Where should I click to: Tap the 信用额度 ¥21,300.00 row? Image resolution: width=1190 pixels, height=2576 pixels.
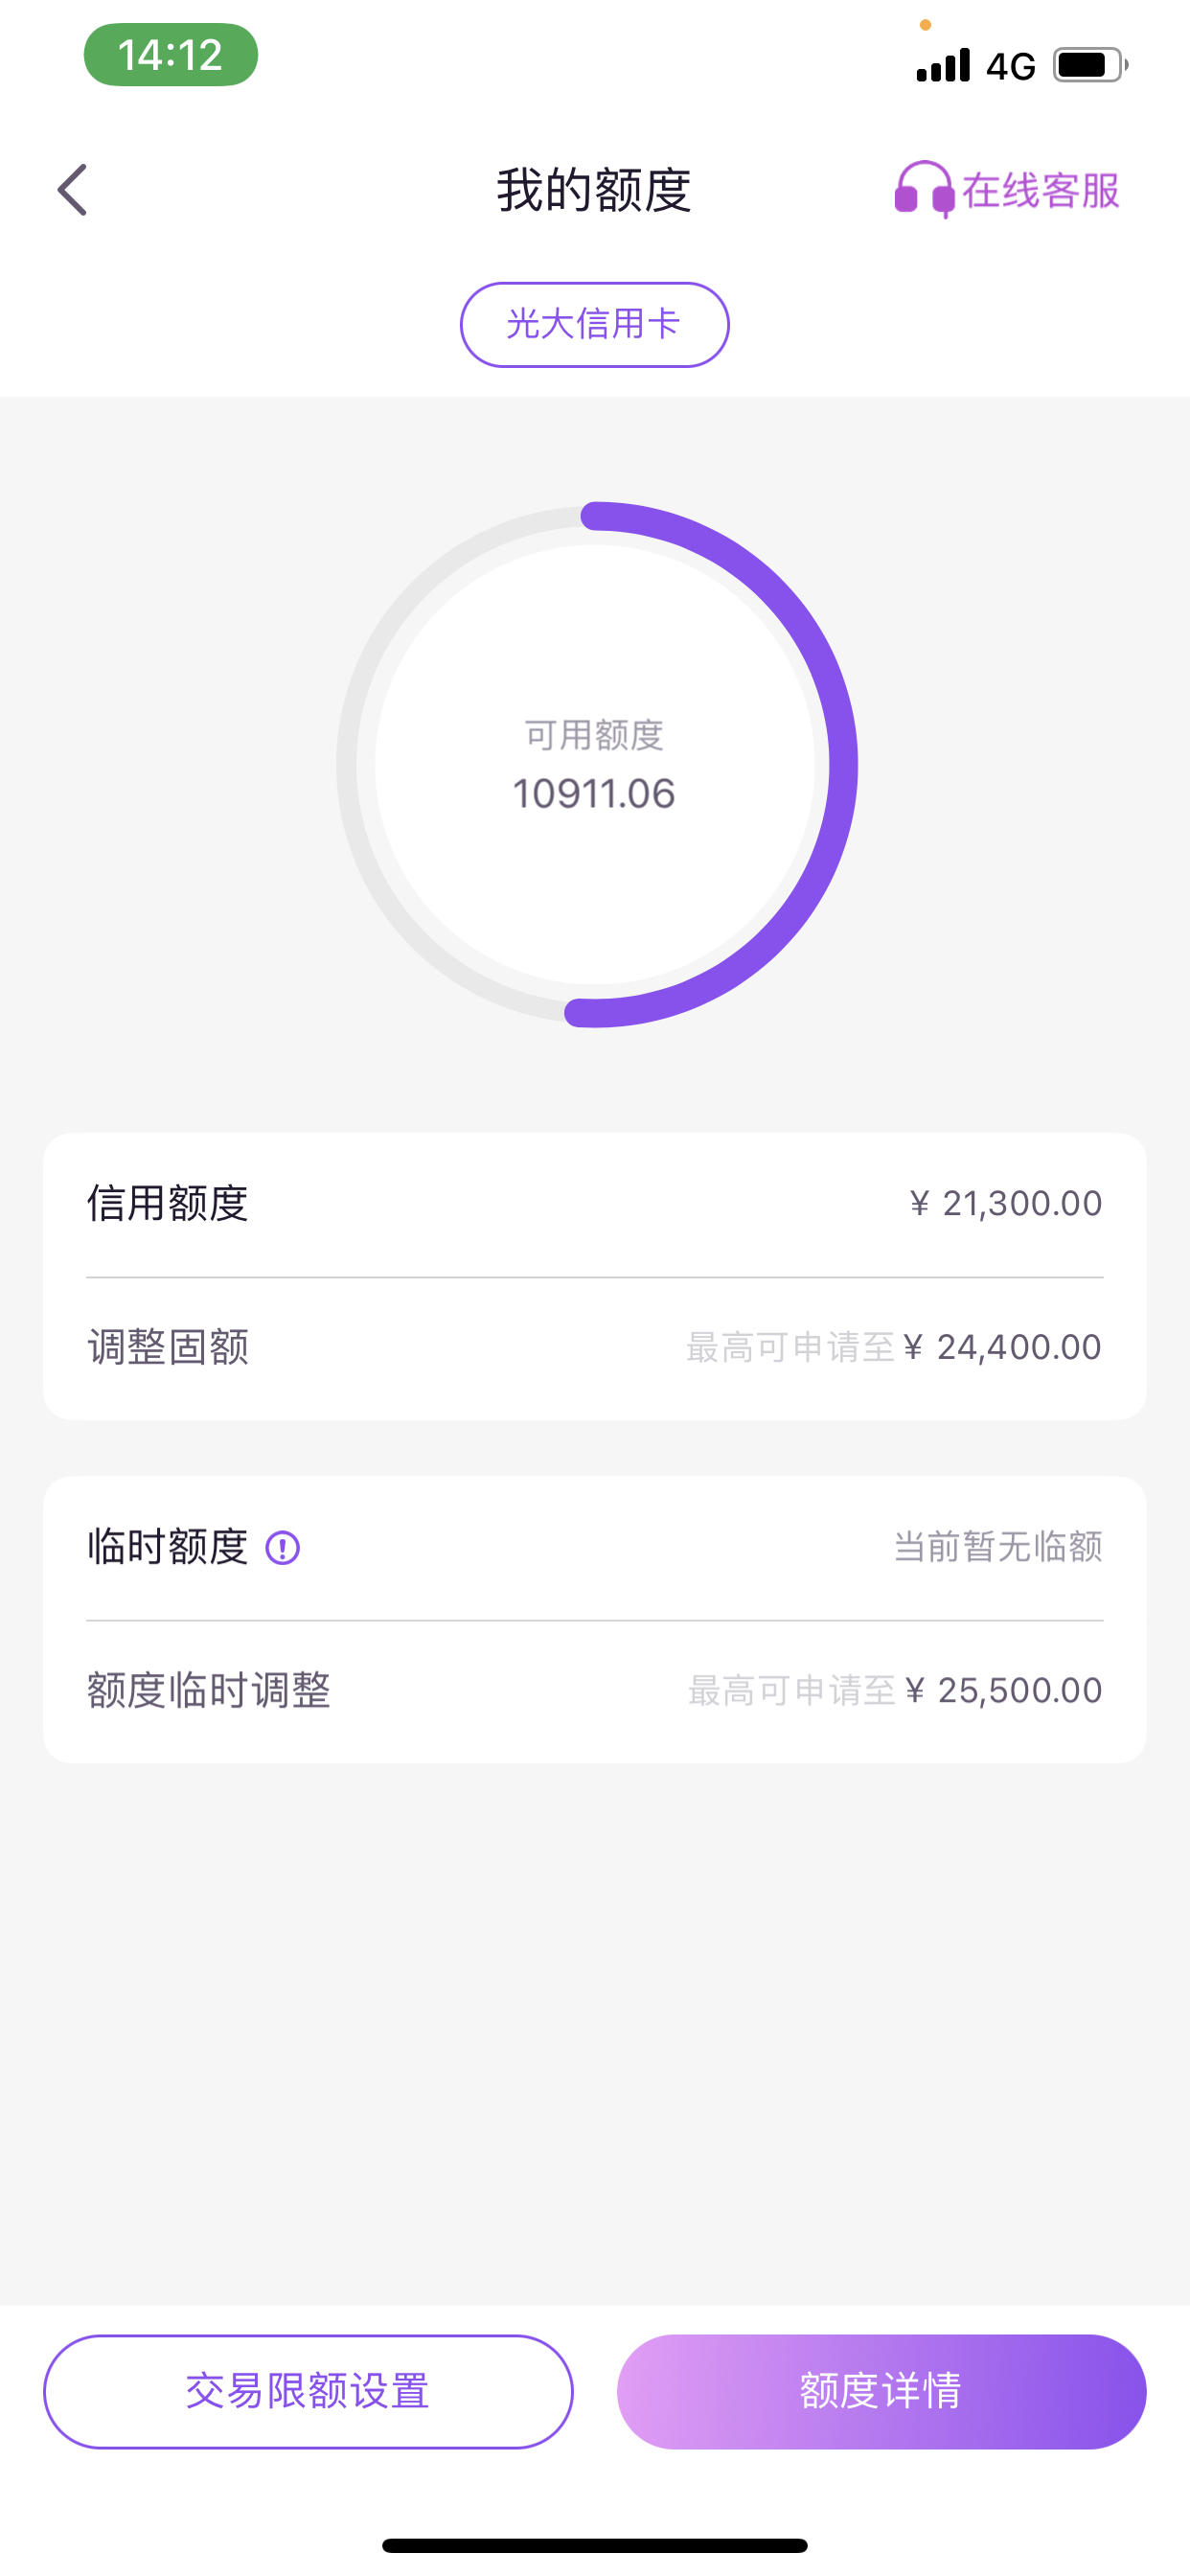coord(594,1204)
